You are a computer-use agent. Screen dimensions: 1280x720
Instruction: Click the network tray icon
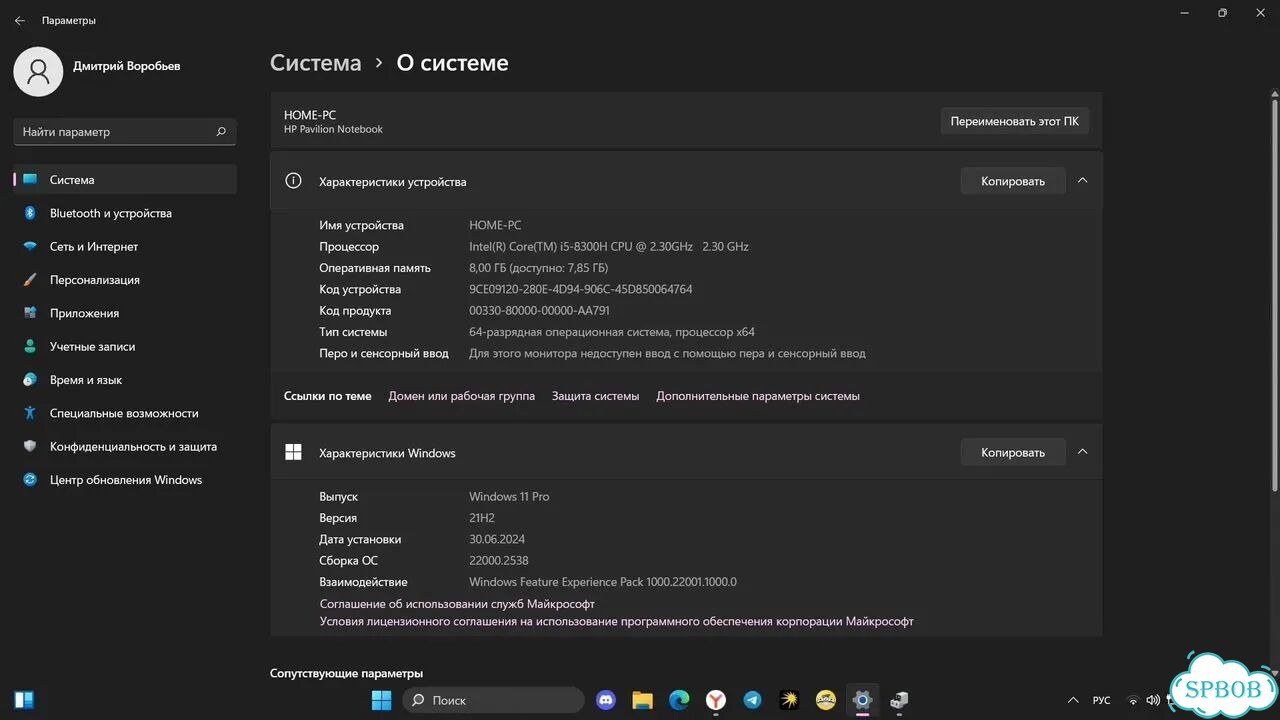click(x=1133, y=700)
